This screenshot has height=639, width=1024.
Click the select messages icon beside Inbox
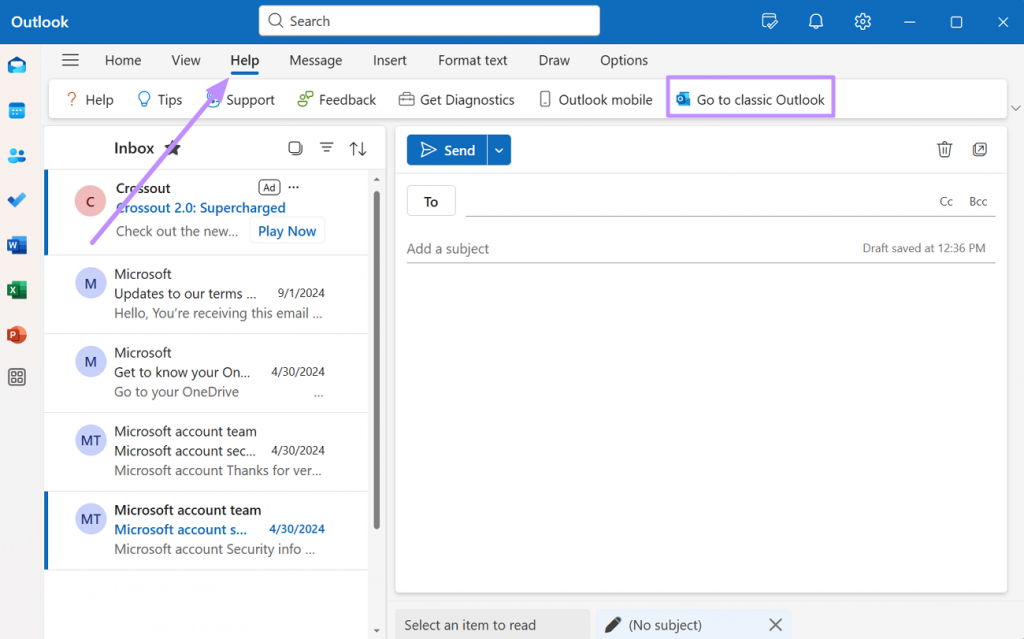coord(295,148)
